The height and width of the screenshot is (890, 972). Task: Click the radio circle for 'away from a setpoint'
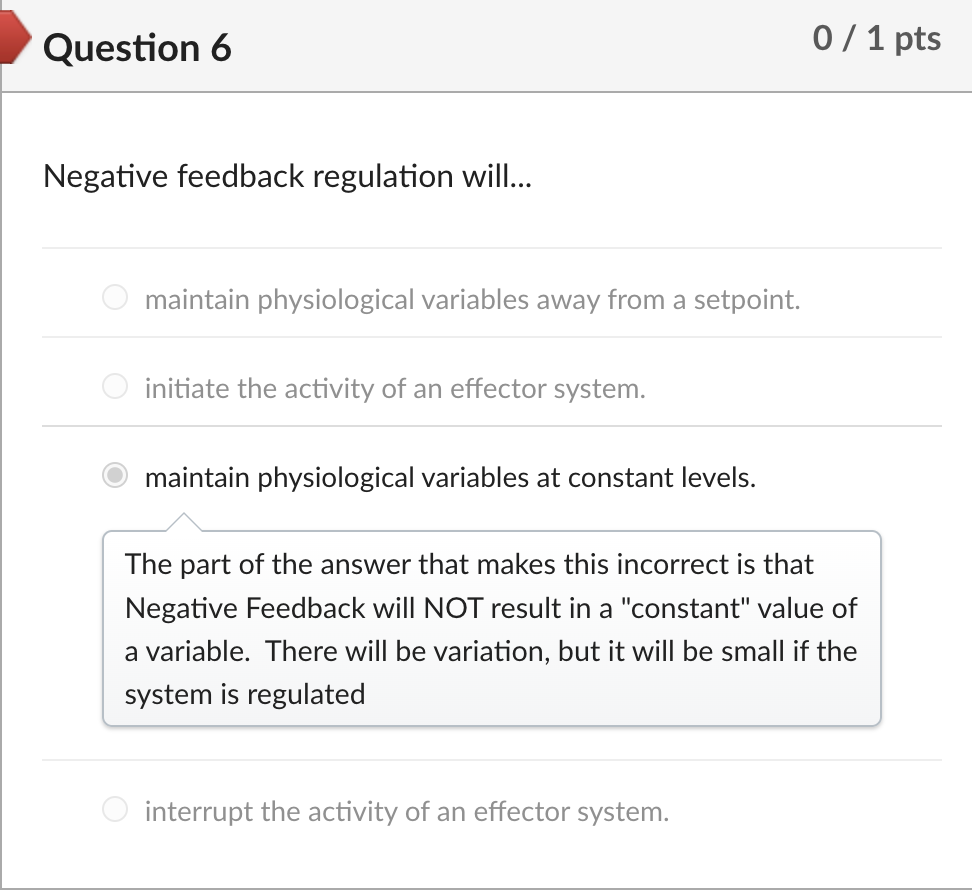click(114, 298)
